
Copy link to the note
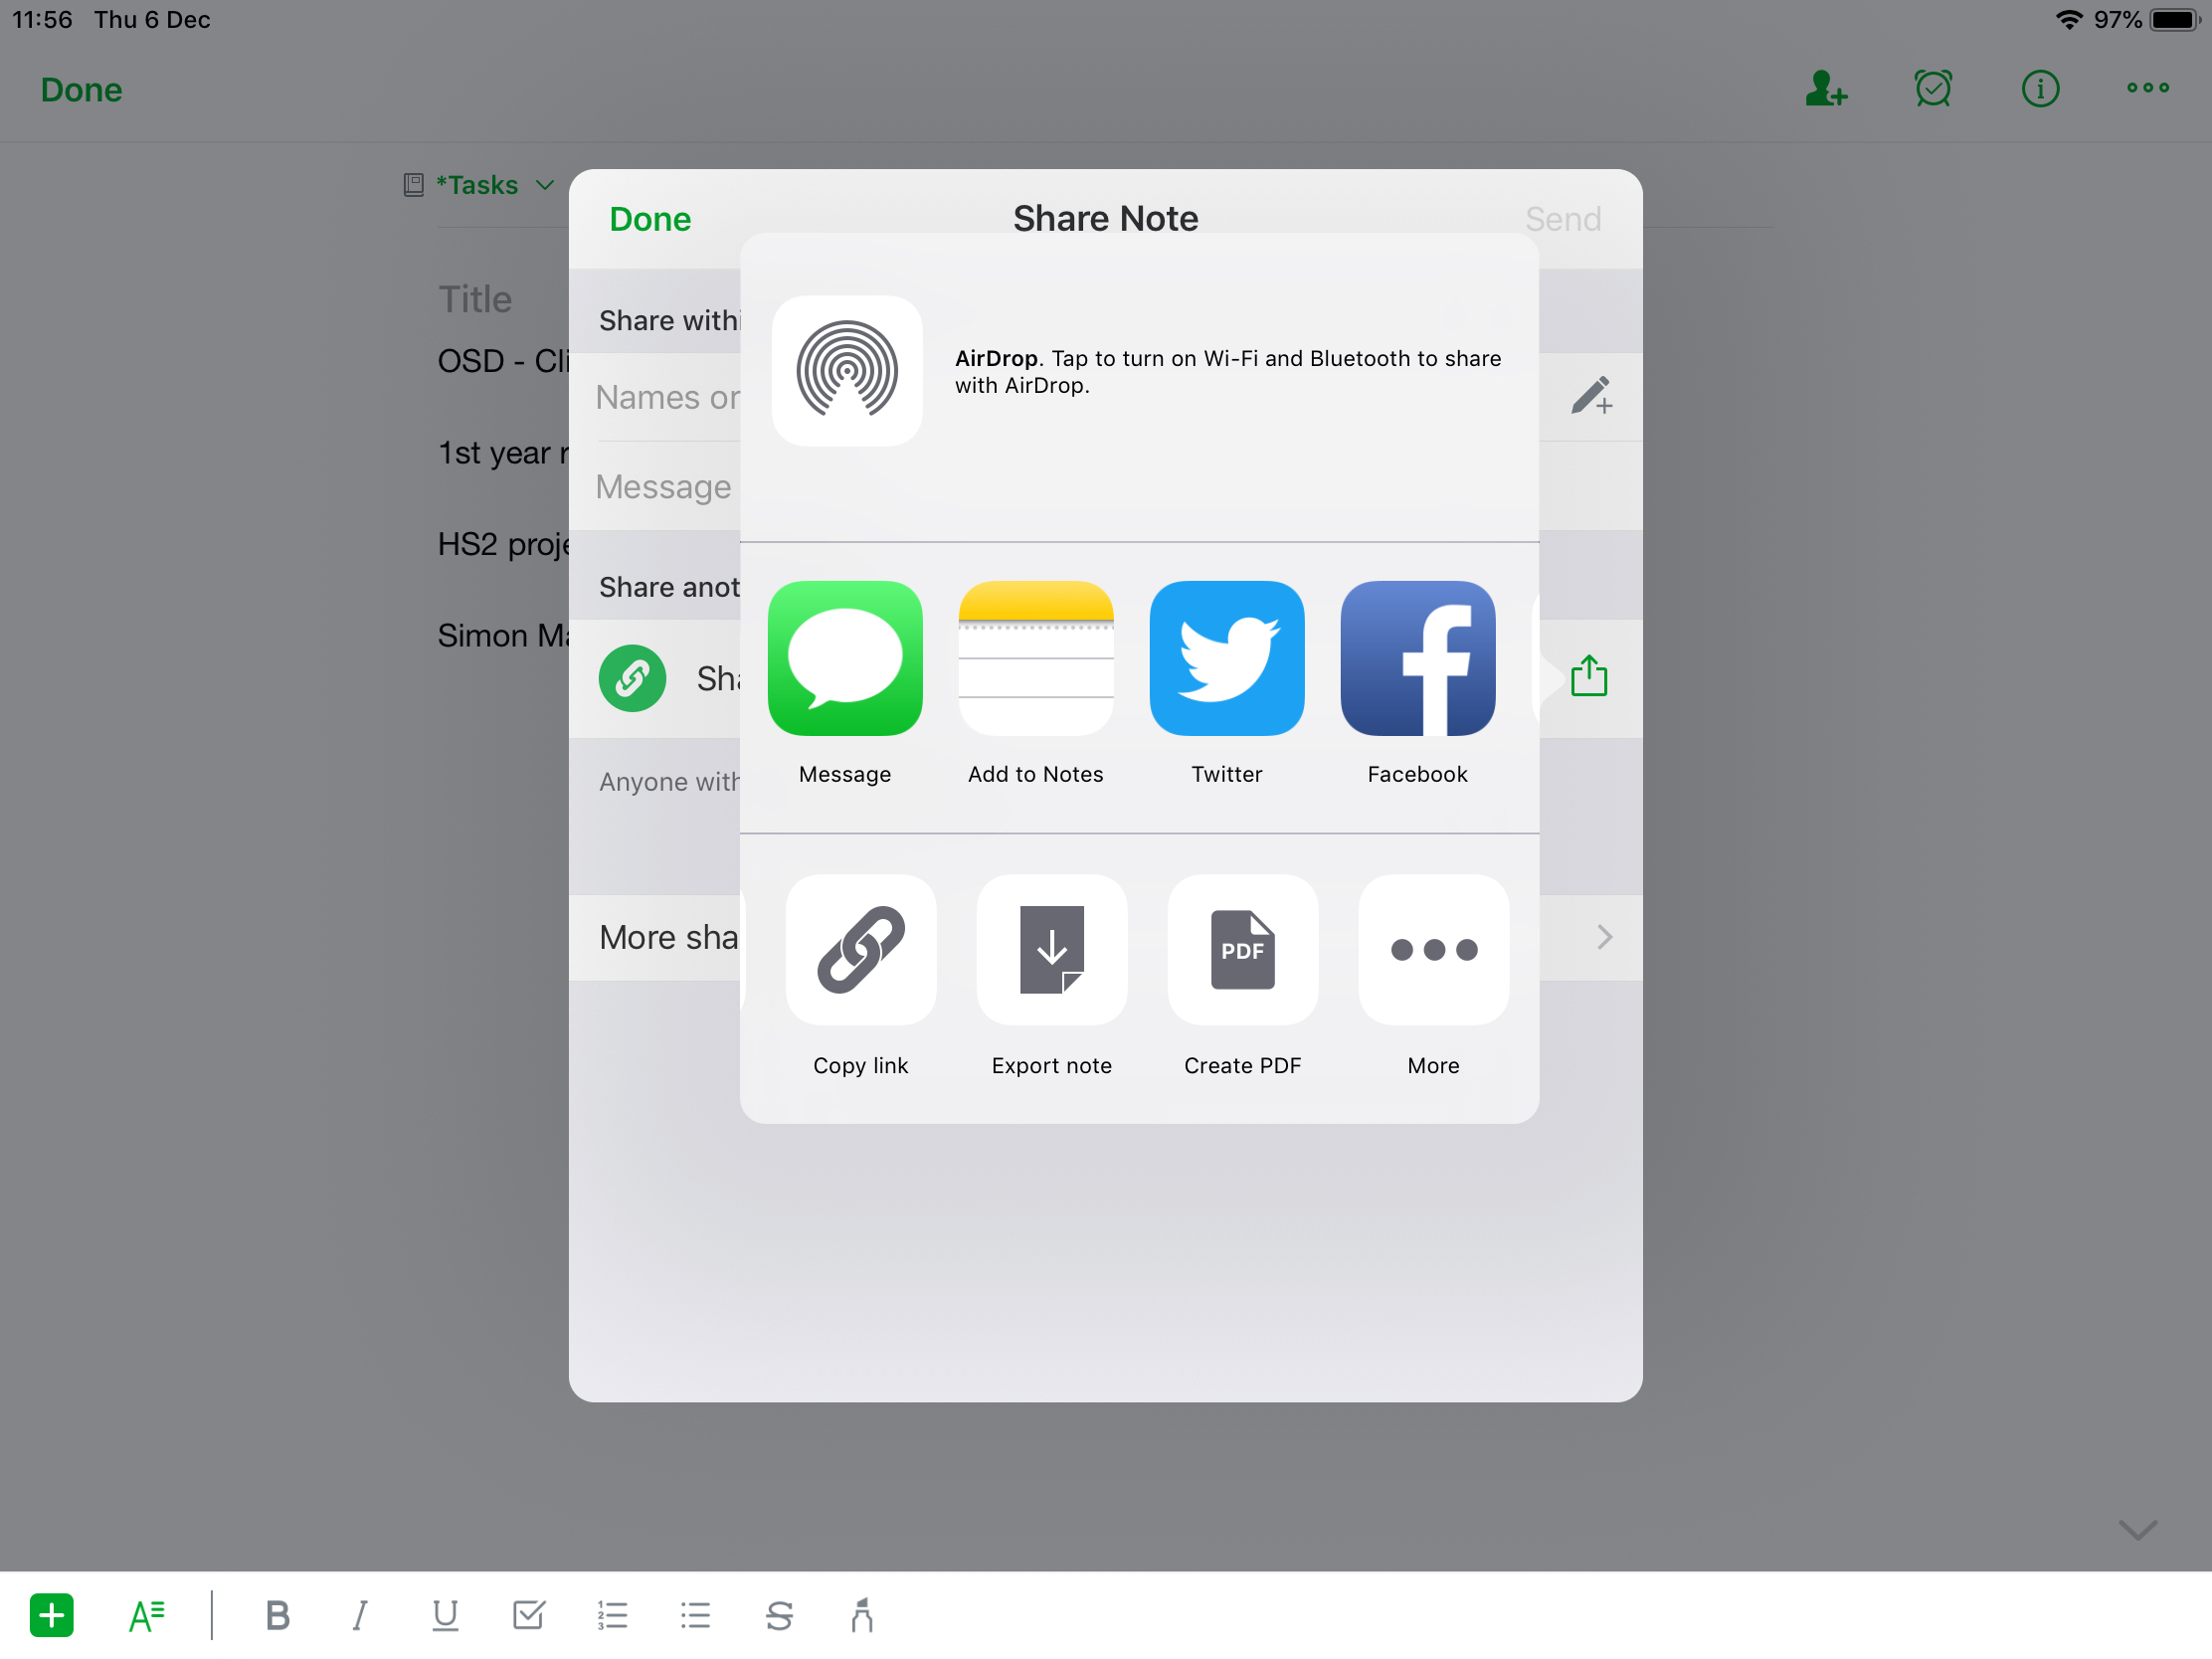(x=861, y=950)
